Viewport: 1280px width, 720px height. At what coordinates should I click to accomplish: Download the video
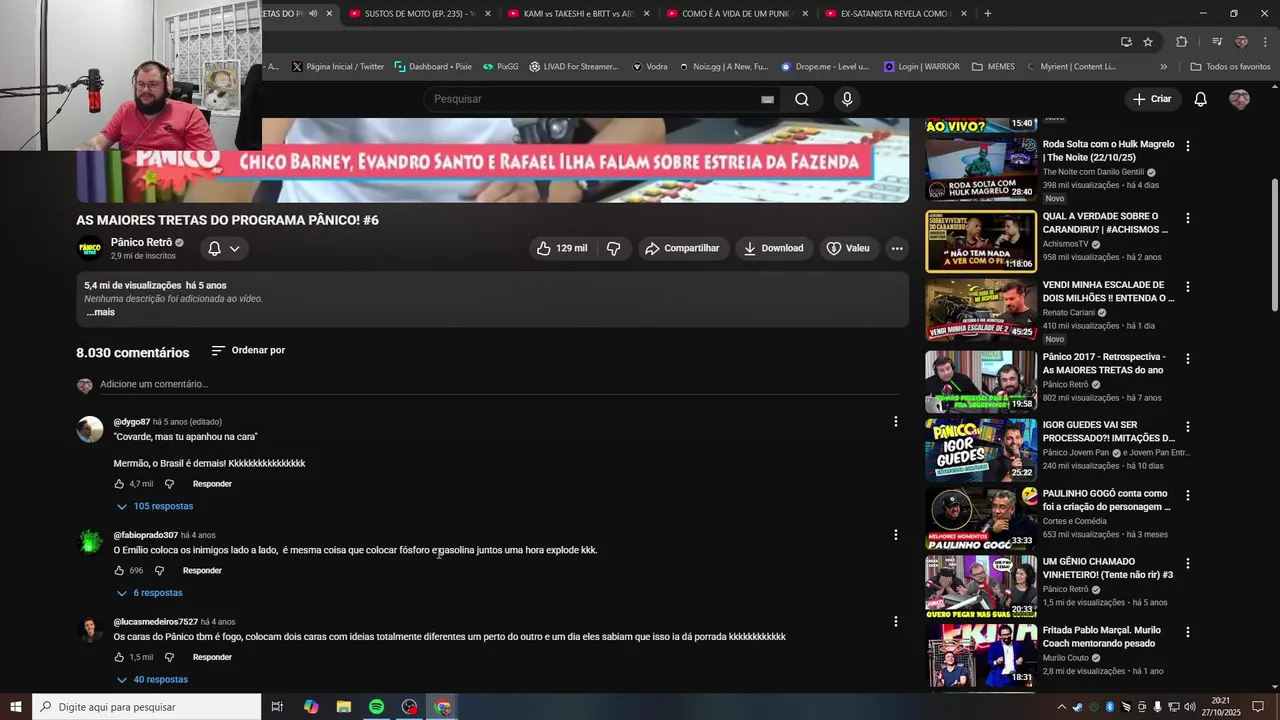(x=775, y=248)
